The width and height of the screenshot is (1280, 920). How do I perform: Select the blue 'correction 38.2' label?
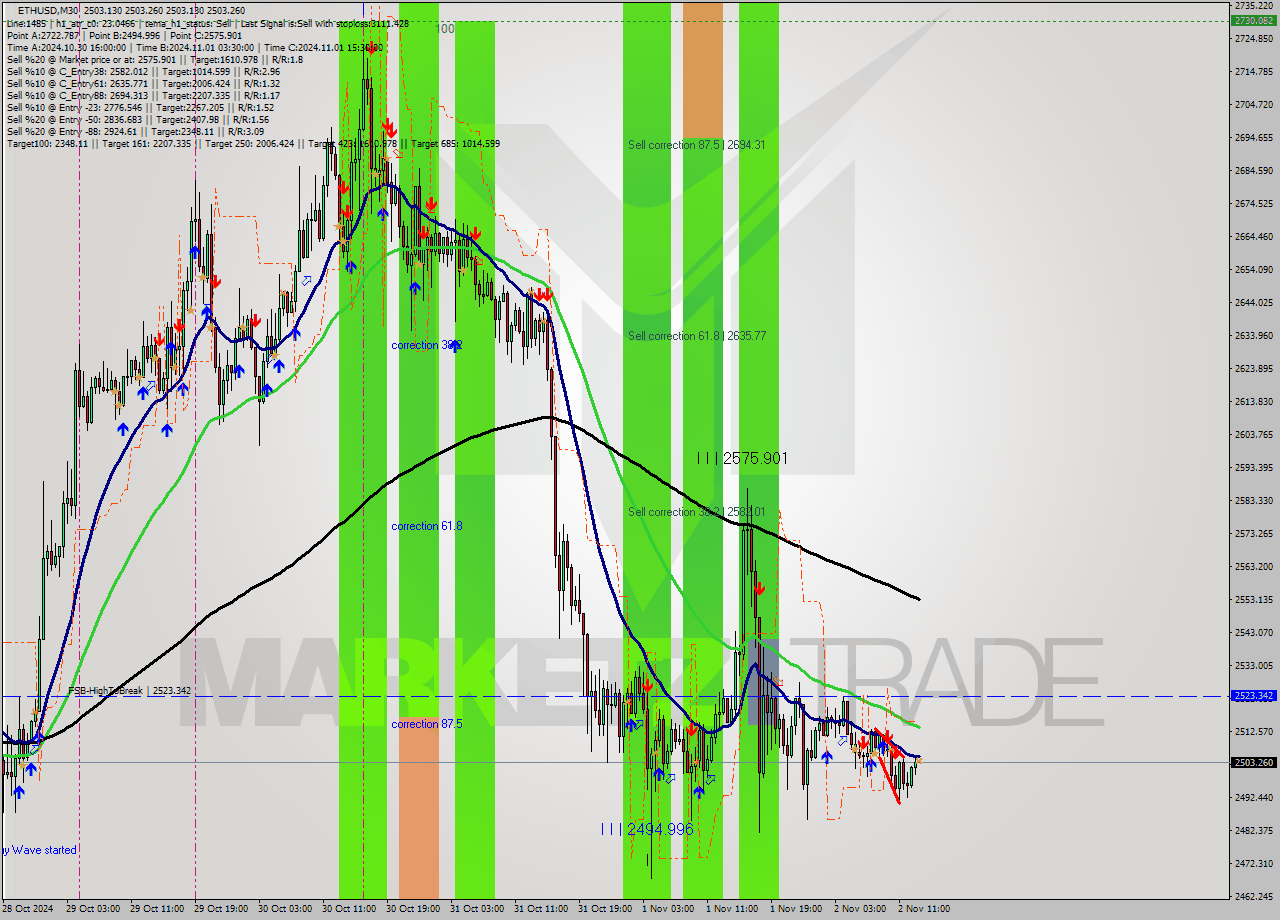(427, 345)
